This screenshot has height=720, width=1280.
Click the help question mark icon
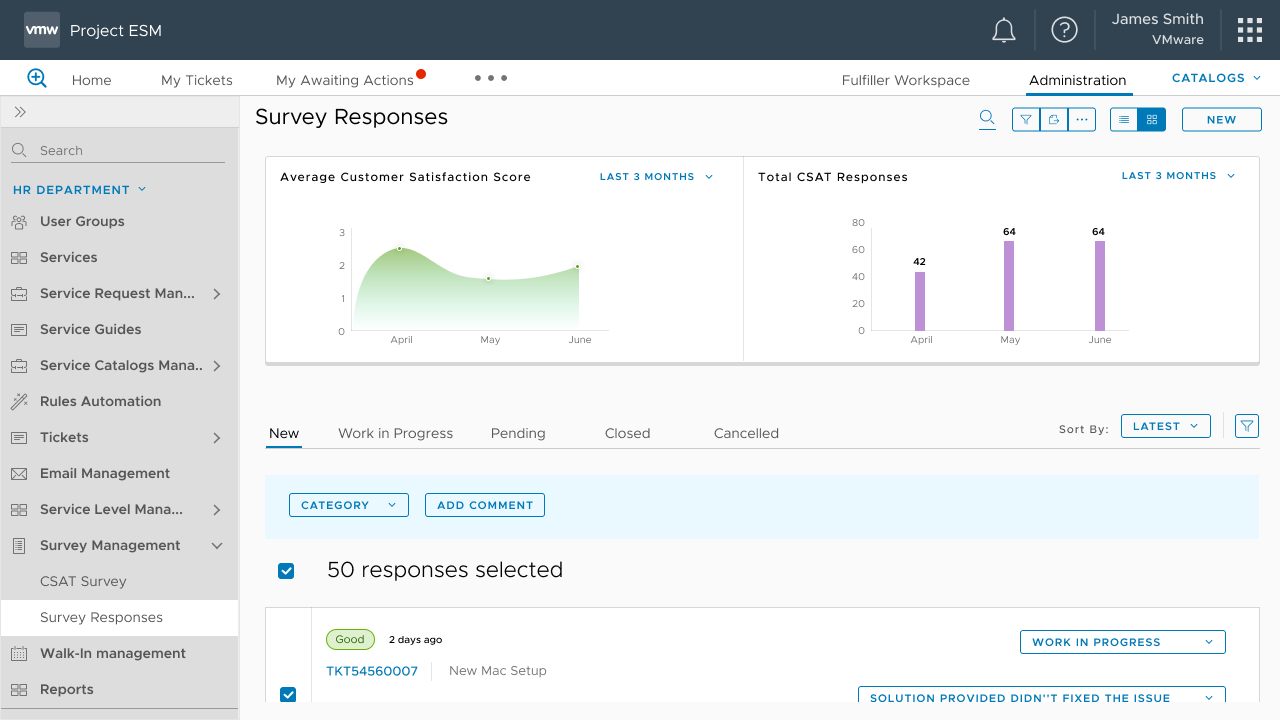click(x=1064, y=30)
